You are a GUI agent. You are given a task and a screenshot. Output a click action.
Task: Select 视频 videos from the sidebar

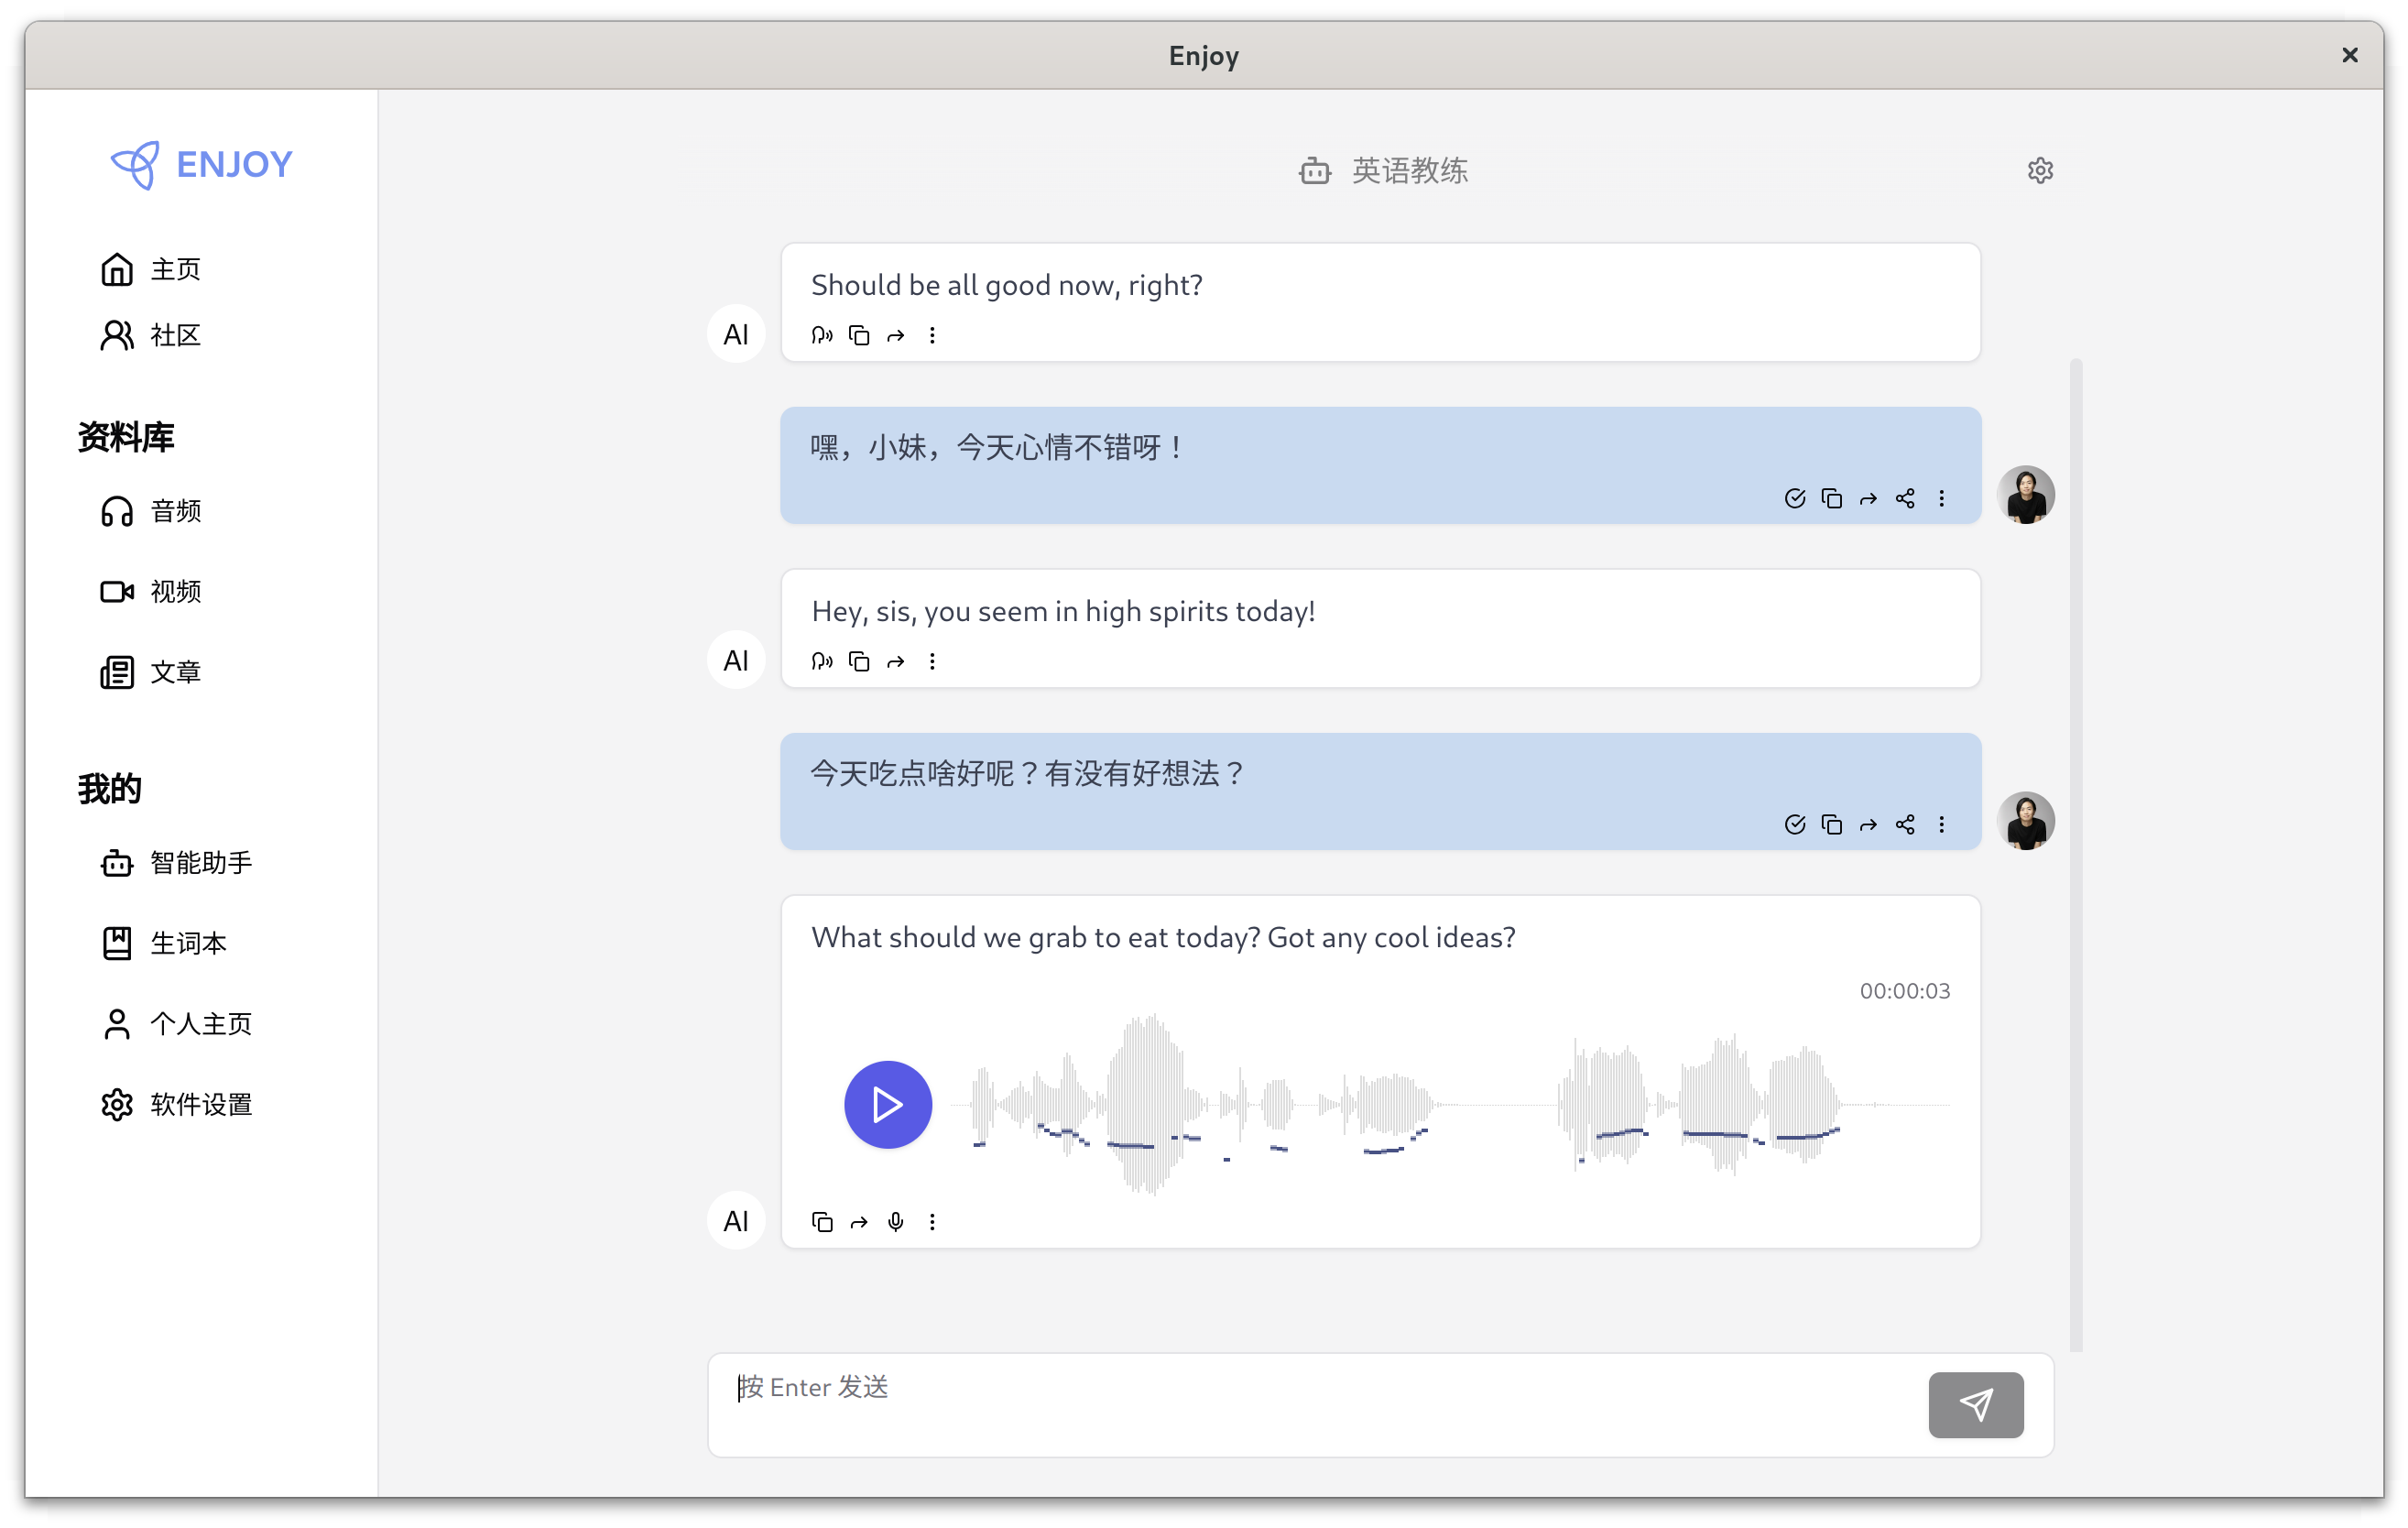(176, 591)
